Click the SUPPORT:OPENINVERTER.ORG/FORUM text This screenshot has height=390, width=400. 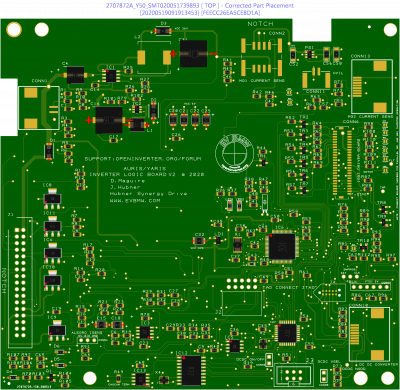(x=143, y=159)
